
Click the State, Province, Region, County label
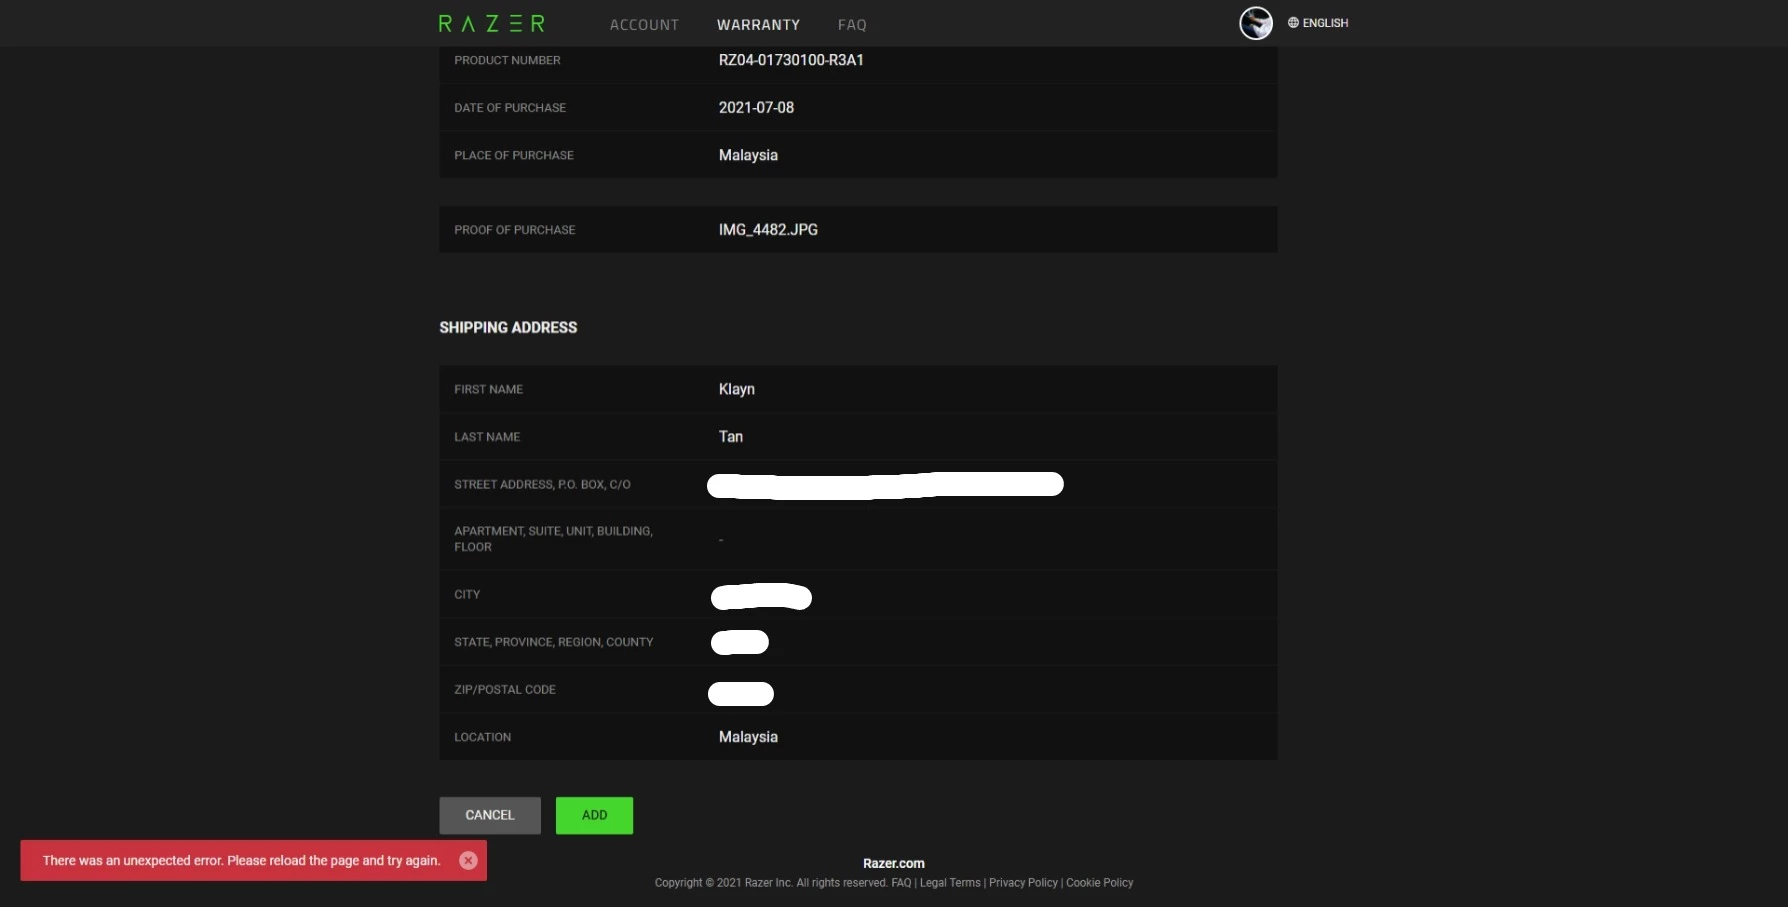pos(554,642)
